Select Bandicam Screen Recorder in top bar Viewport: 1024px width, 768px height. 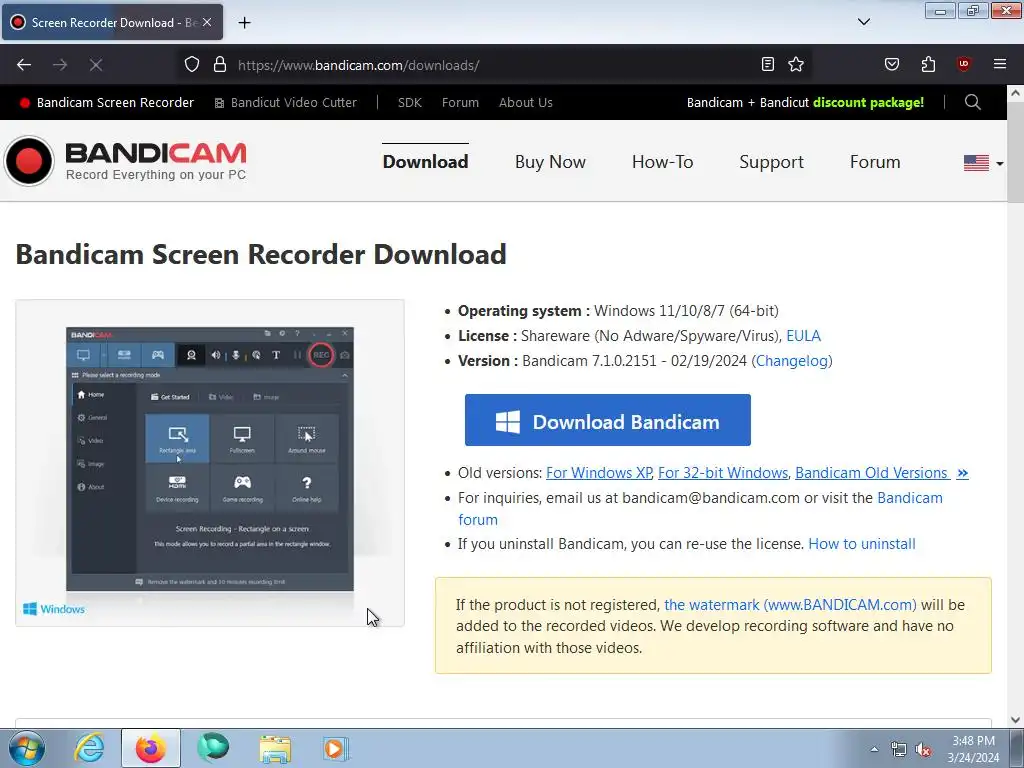107,103
